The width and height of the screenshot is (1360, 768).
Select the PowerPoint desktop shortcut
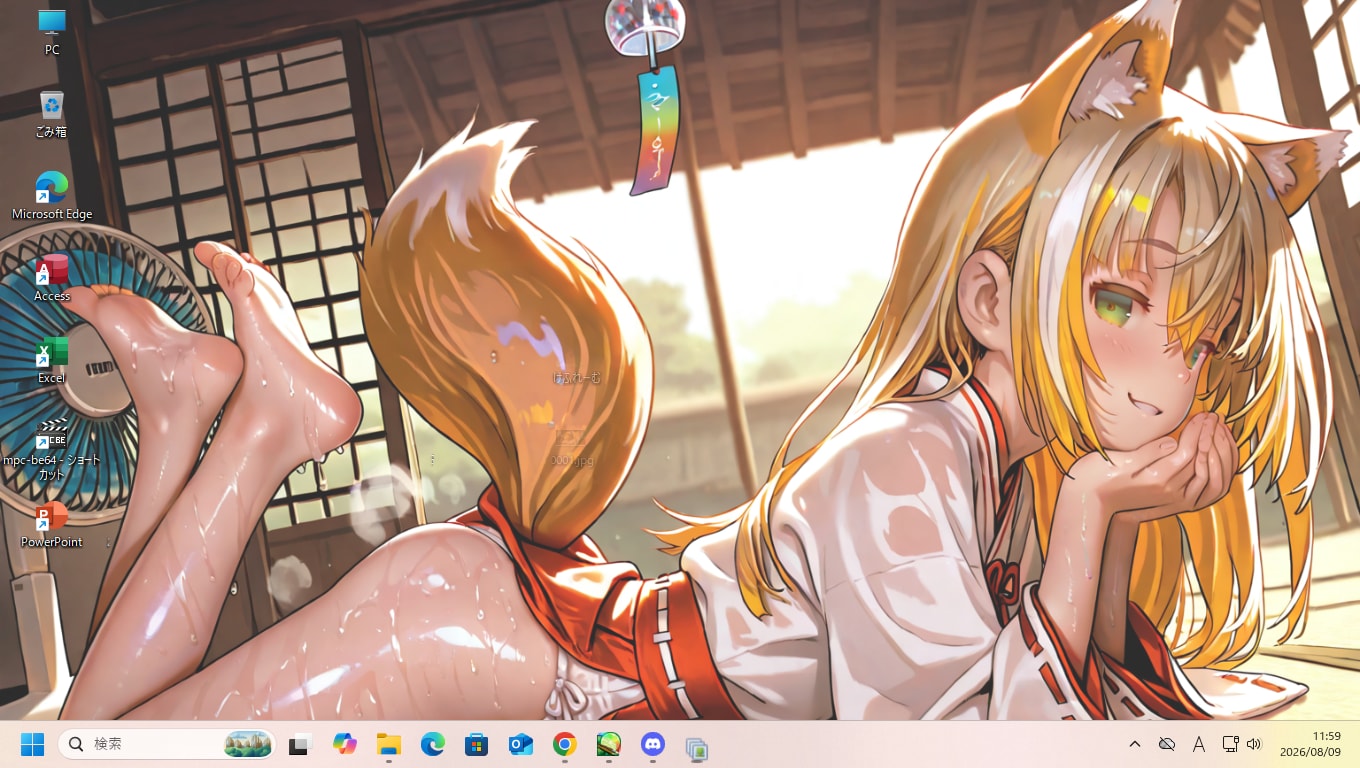tap(52, 524)
